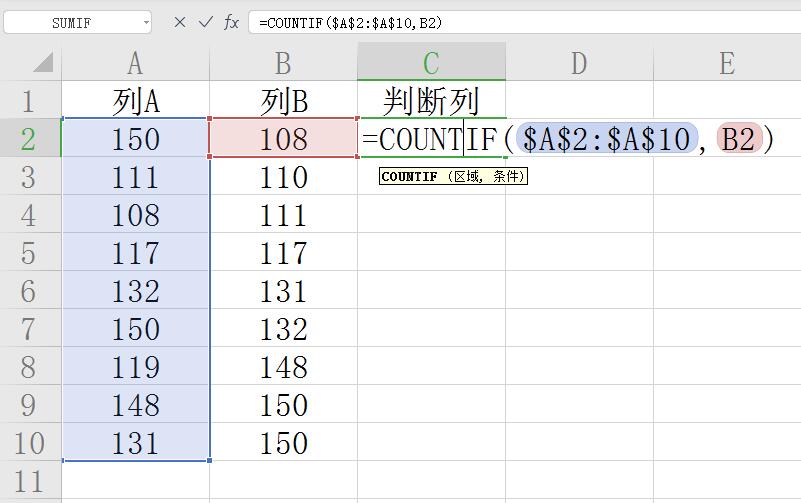
Task: Click the Select All corner triangle
Action: click(x=42, y=64)
